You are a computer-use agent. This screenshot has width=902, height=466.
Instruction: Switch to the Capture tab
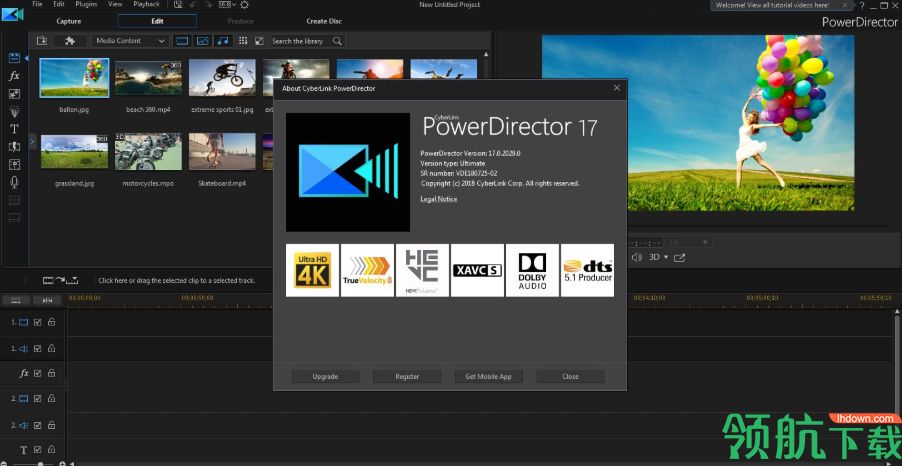coord(68,21)
